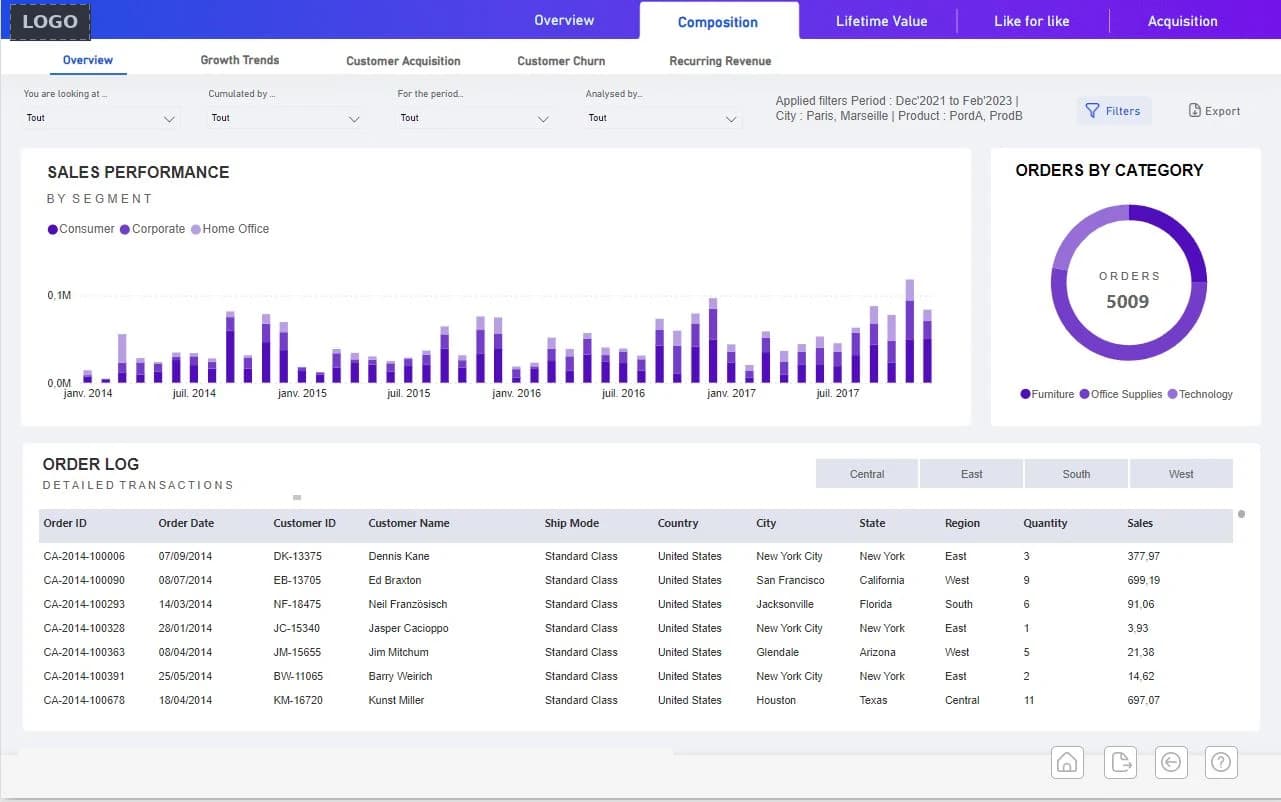
Task: Select the Overview top tab
Action: coord(564,20)
